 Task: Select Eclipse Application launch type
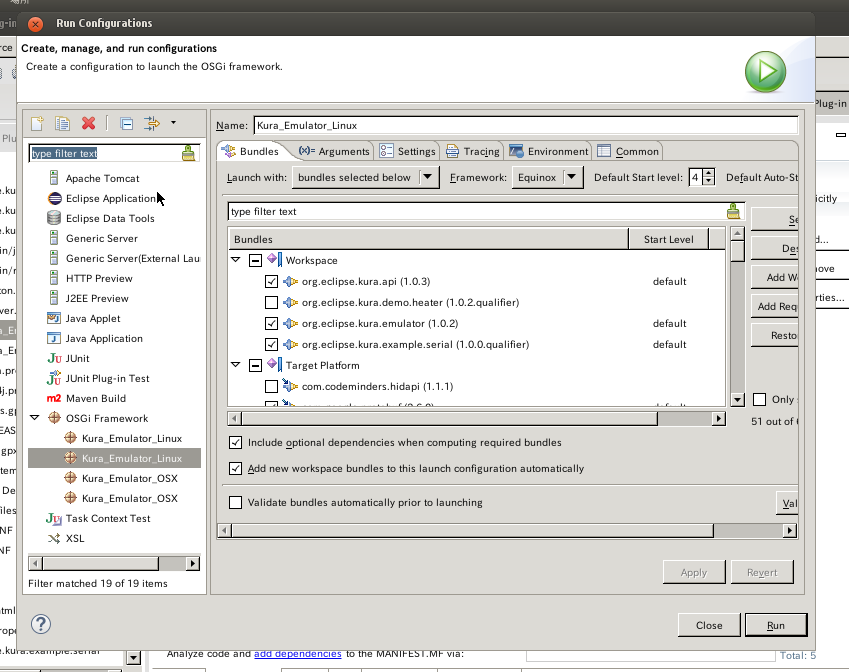click(x=110, y=198)
